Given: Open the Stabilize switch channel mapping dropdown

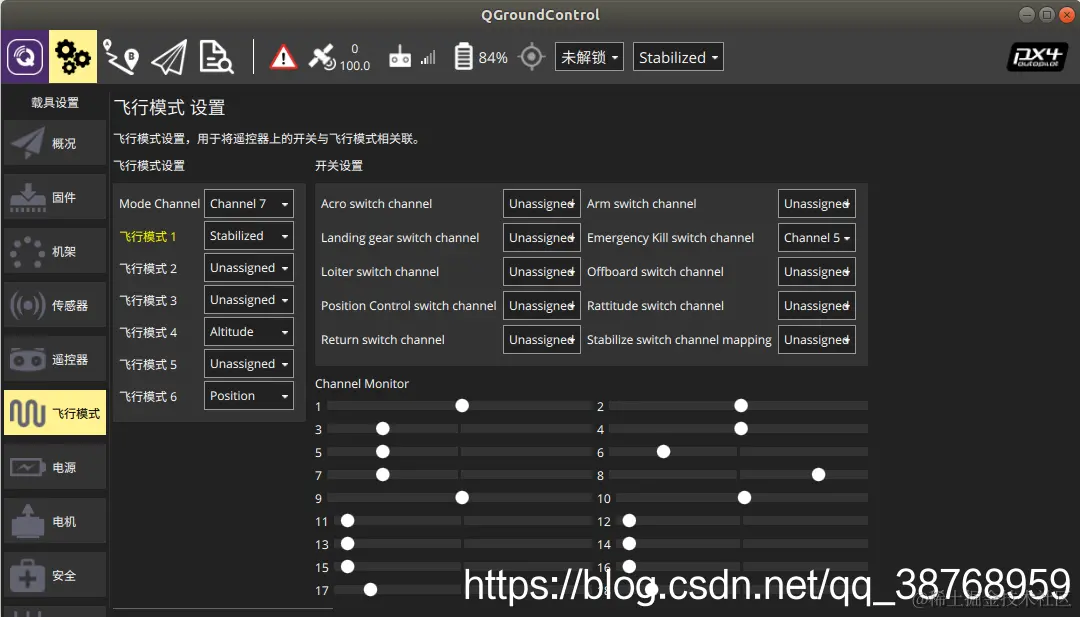Looking at the screenshot, I should [817, 339].
